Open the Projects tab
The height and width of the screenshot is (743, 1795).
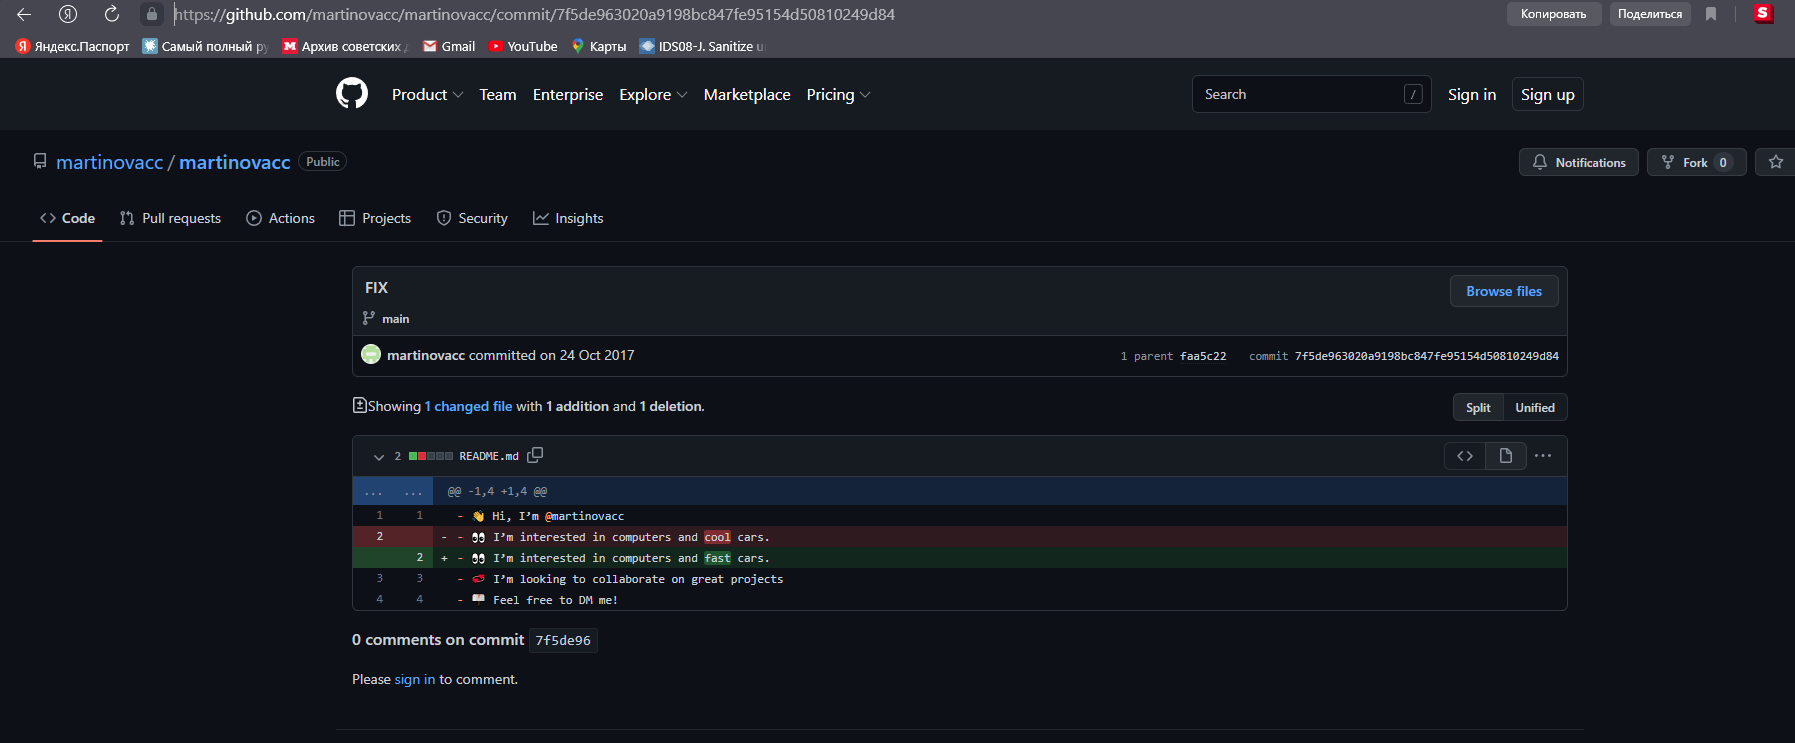pyautogui.click(x=375, y=218)
